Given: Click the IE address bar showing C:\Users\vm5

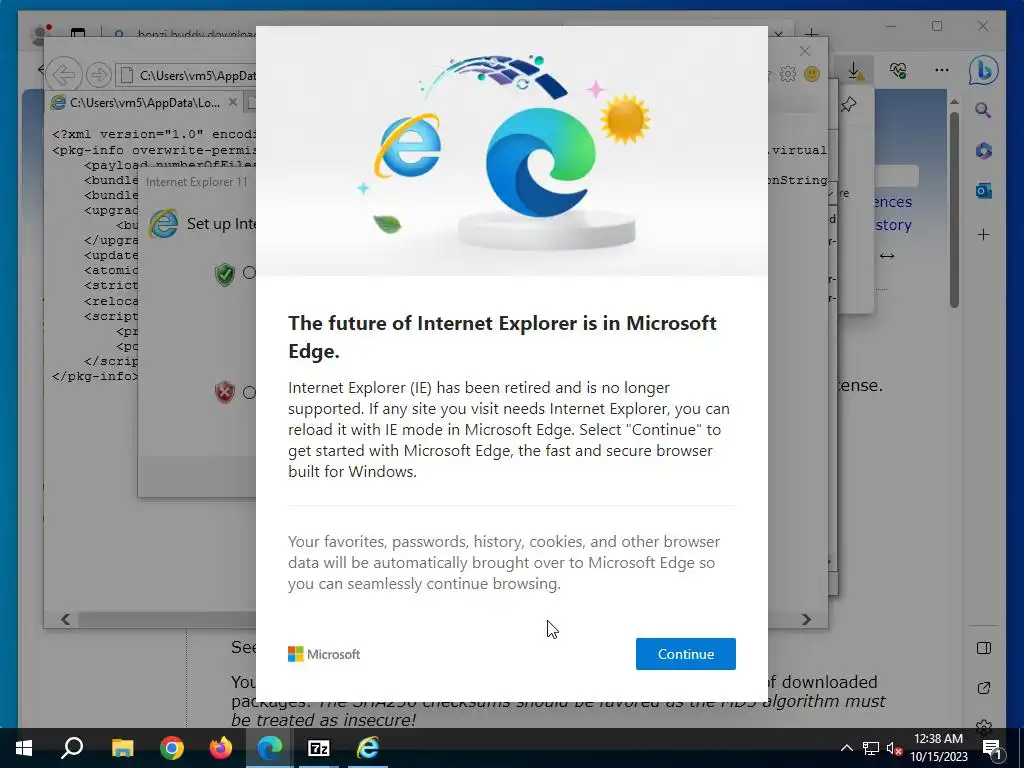Looking at the screenshot, I should point(188,76).
